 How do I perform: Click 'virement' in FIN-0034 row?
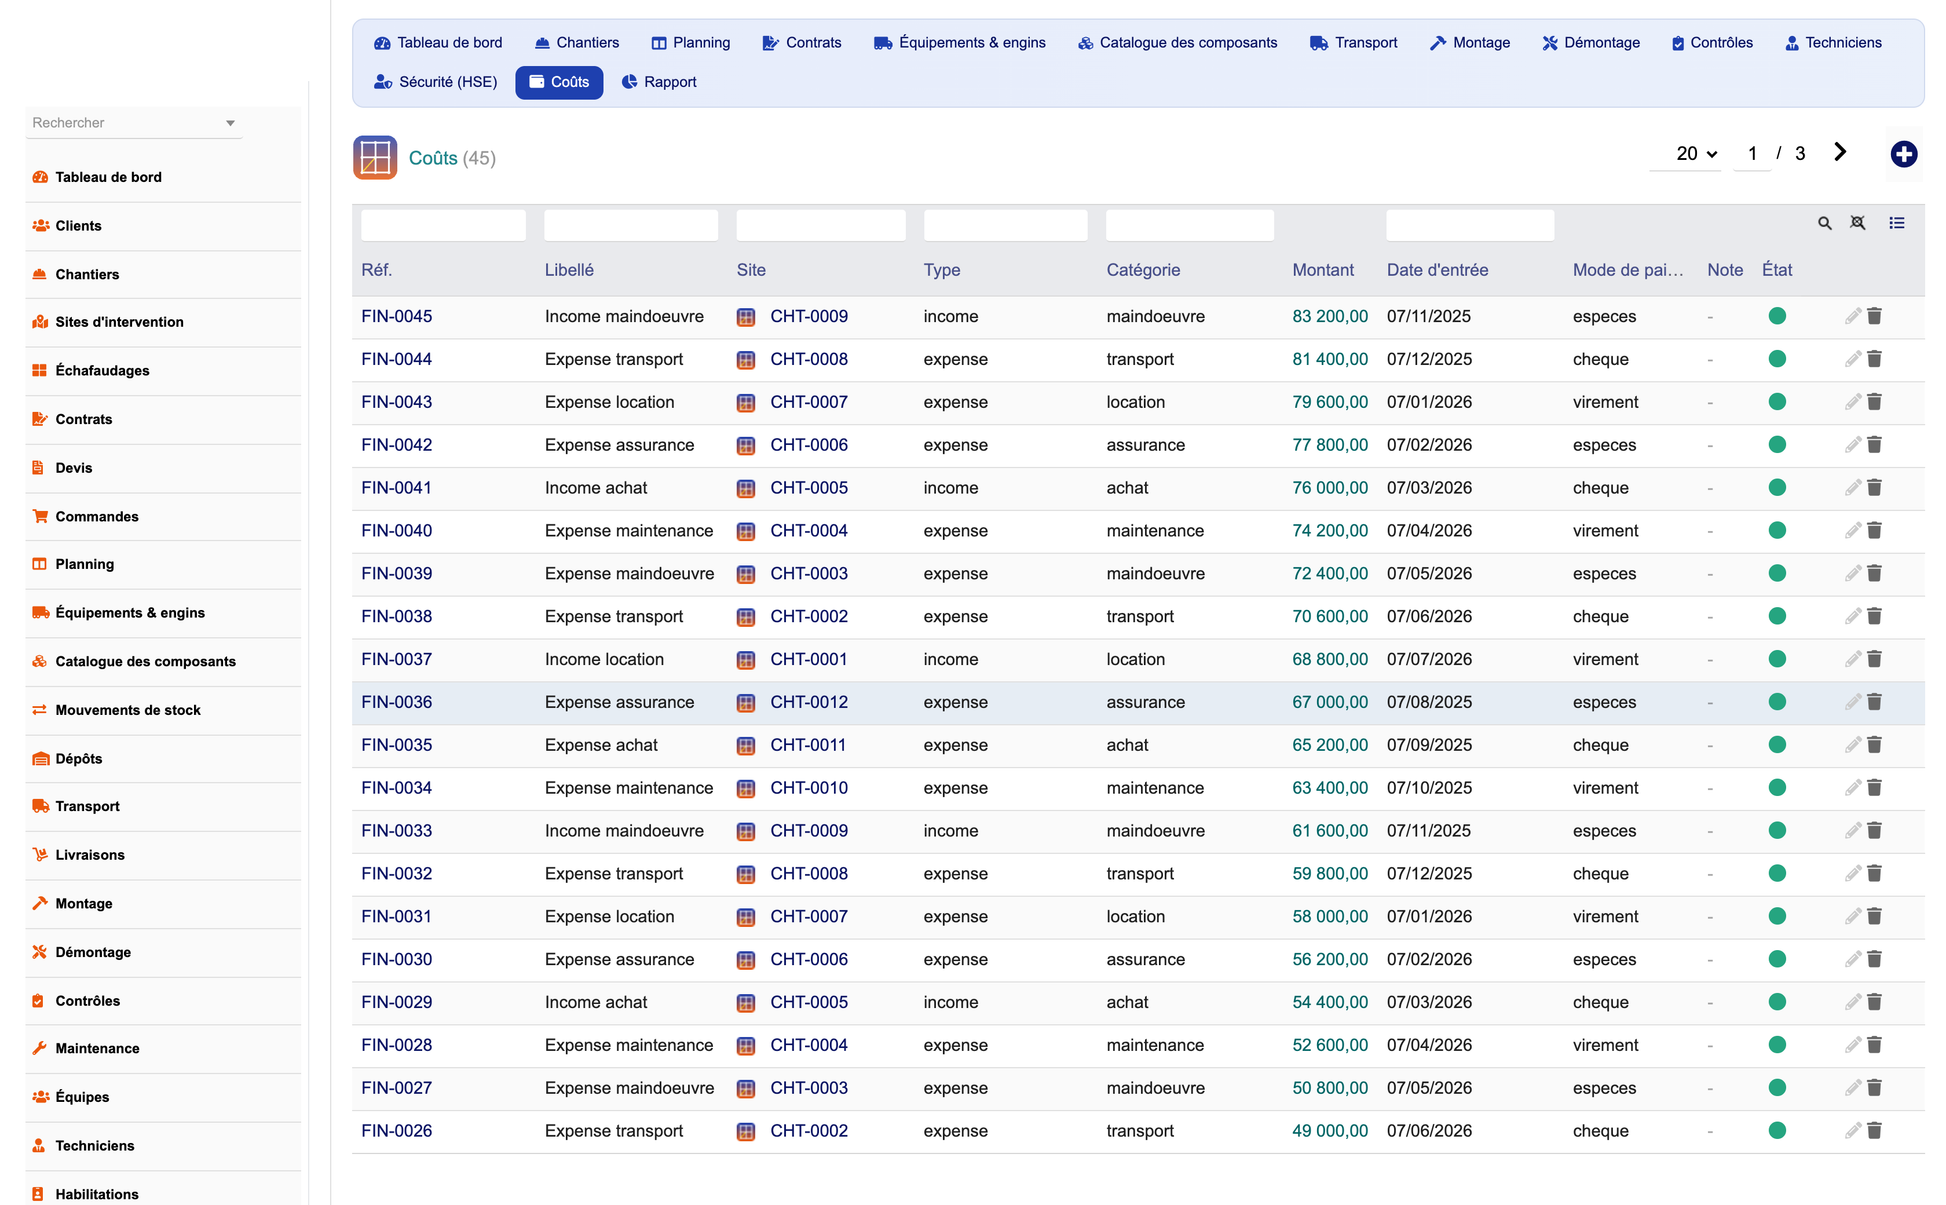point(1605,788)
